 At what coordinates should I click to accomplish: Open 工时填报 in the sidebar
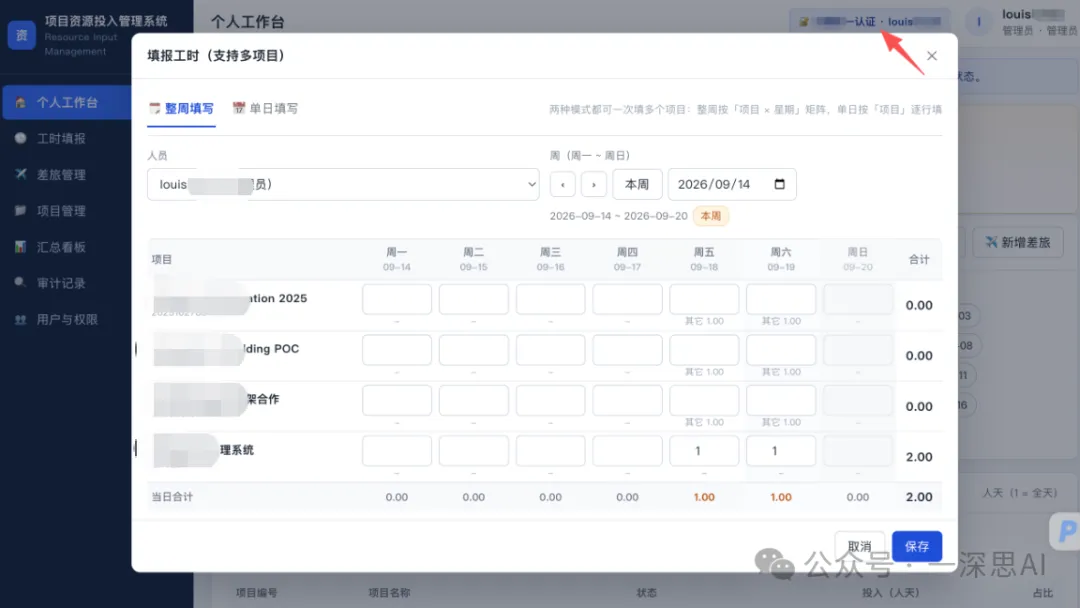[61, 138]
